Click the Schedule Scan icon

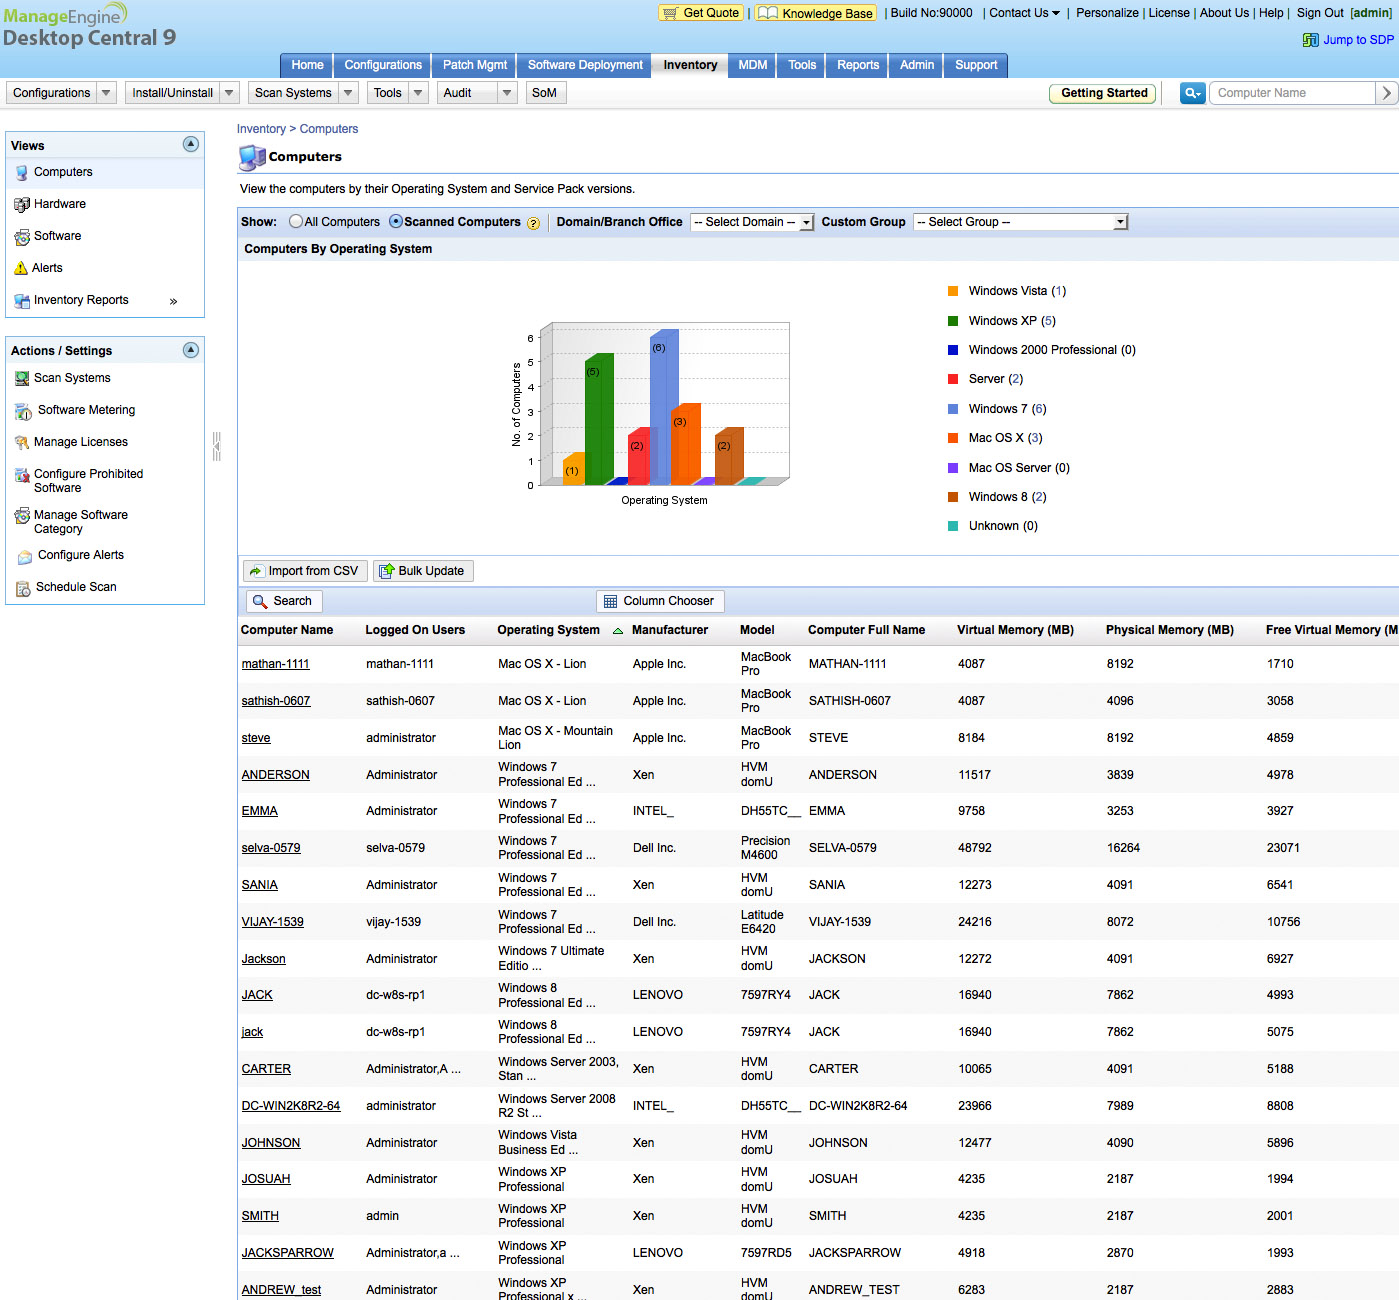pyautogui.click(x=23, y=588)
